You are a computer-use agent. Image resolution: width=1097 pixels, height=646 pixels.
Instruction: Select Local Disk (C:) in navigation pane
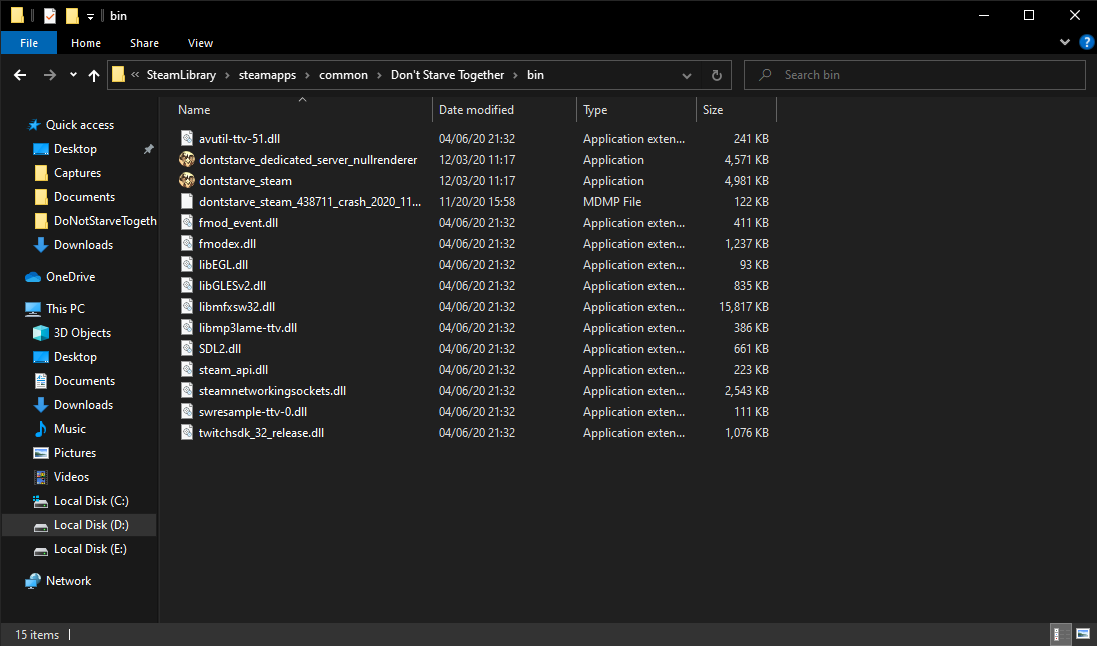pyautogui.click(x=90, y=501)
